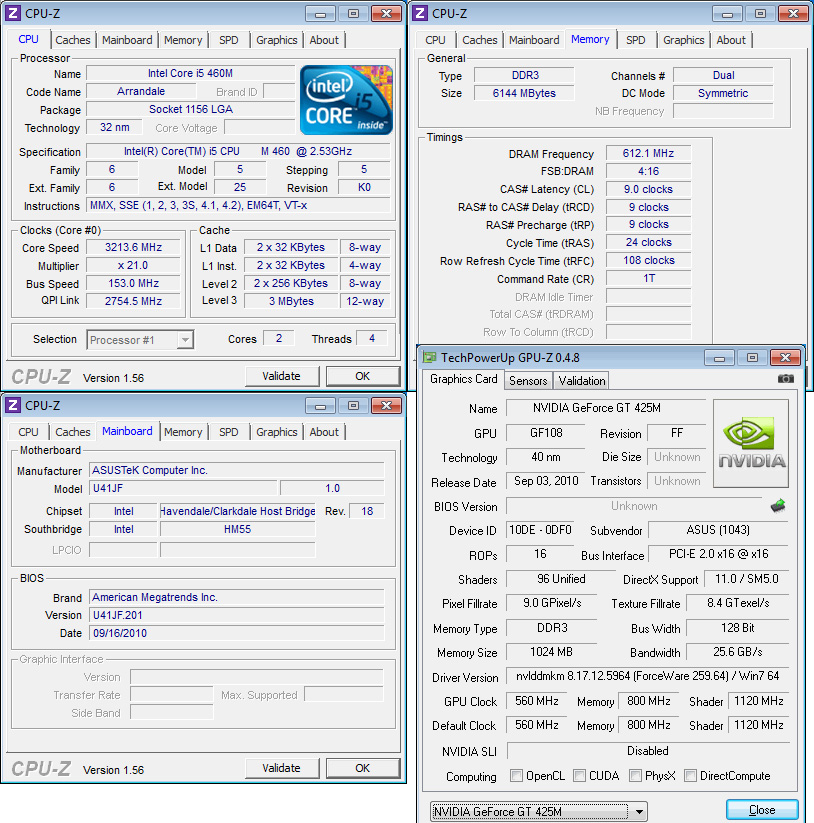This screenshot has height=823, width=814.
Task: Toggle the CUDA checkbox
Action: (579, 775)
